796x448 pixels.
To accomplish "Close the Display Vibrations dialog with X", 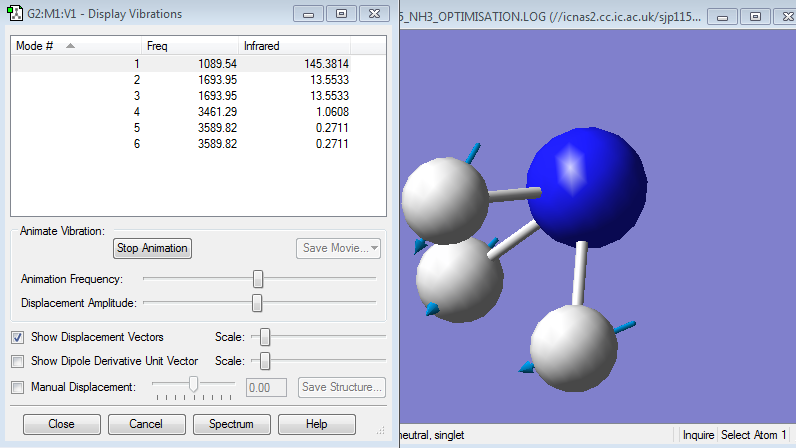I will click(x=374, y=15).
